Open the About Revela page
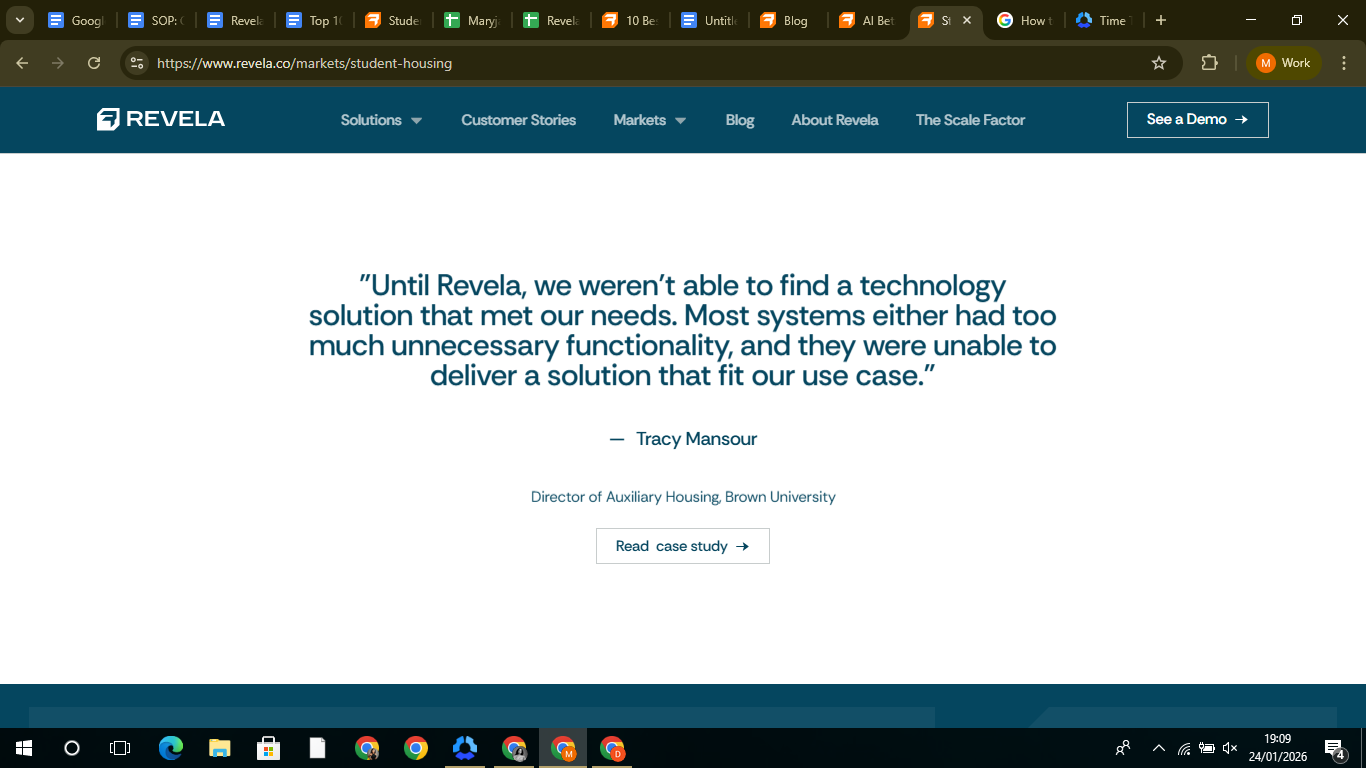The width and height of the screenshot is (1366, 768). pos(835,120)
